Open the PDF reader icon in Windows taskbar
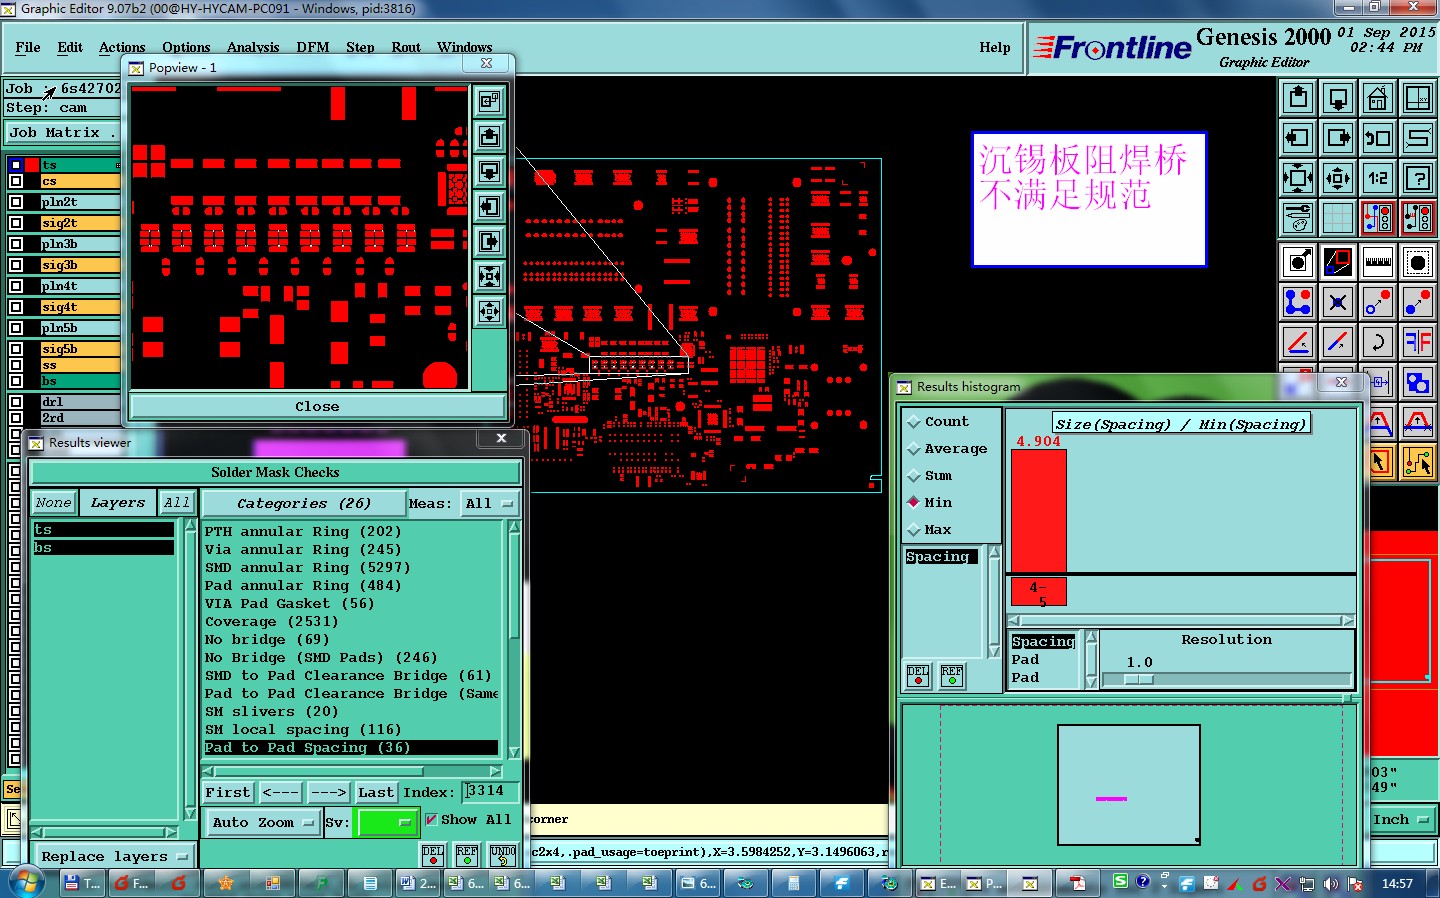Viewport: 1440px width, 898px height. pos(1077,883)
